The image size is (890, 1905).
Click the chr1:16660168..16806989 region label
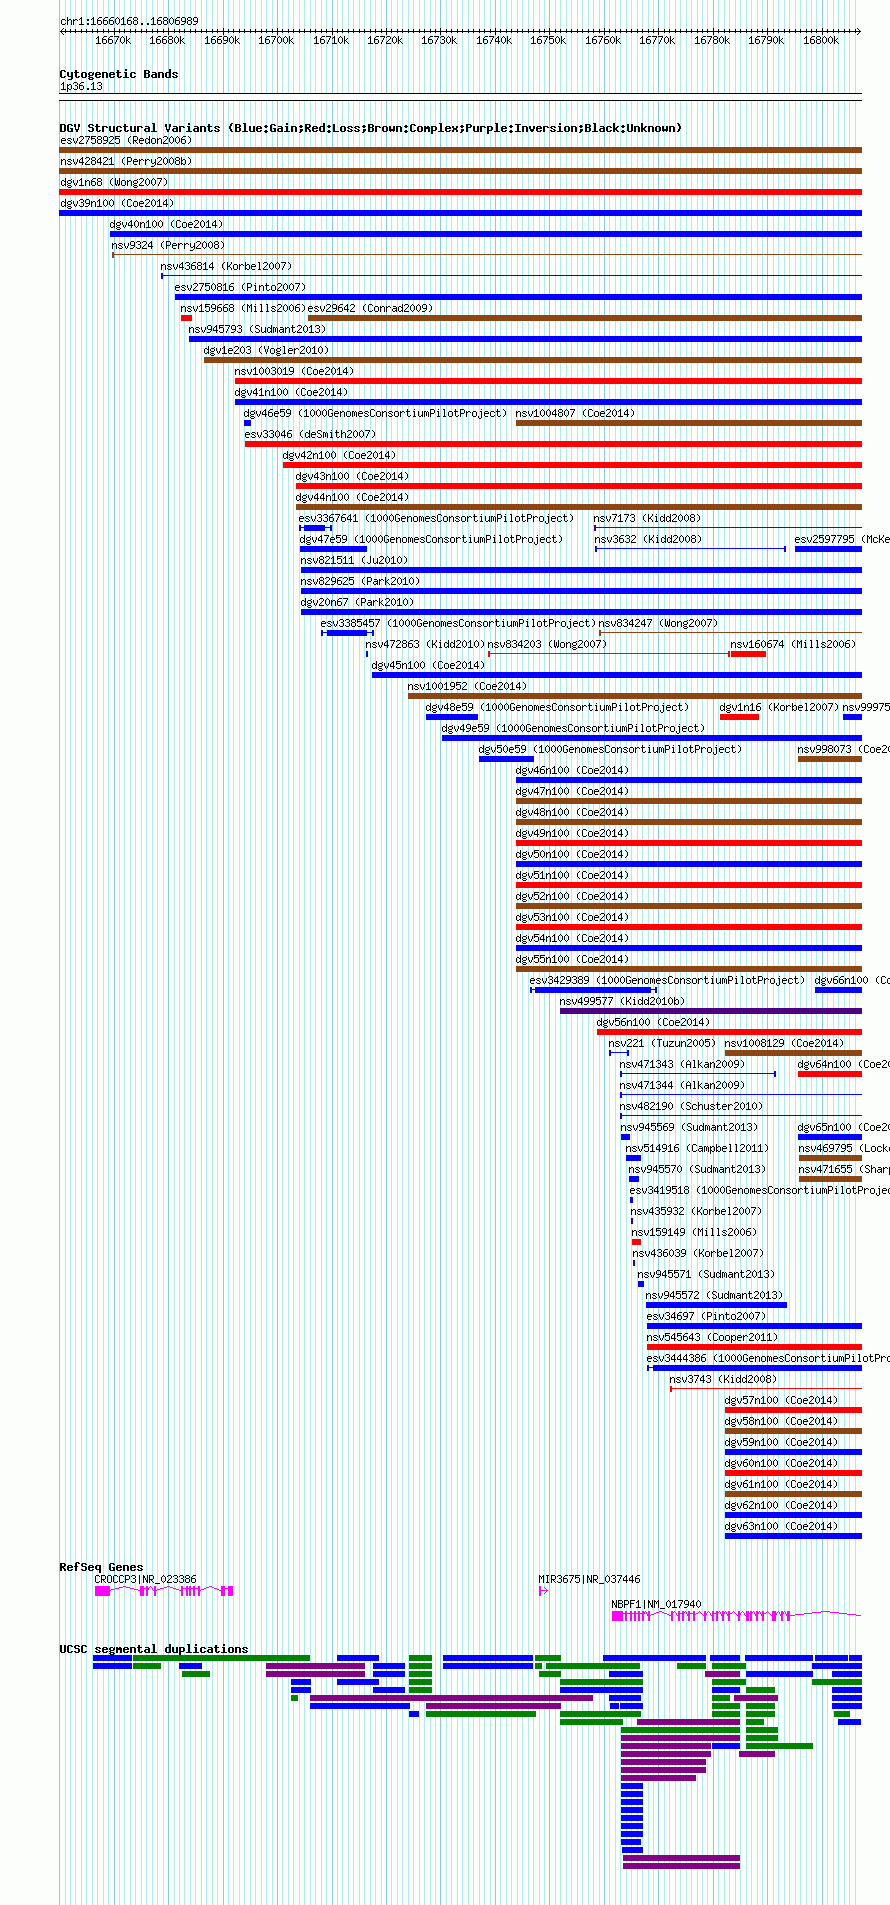[x=129, y=21]
